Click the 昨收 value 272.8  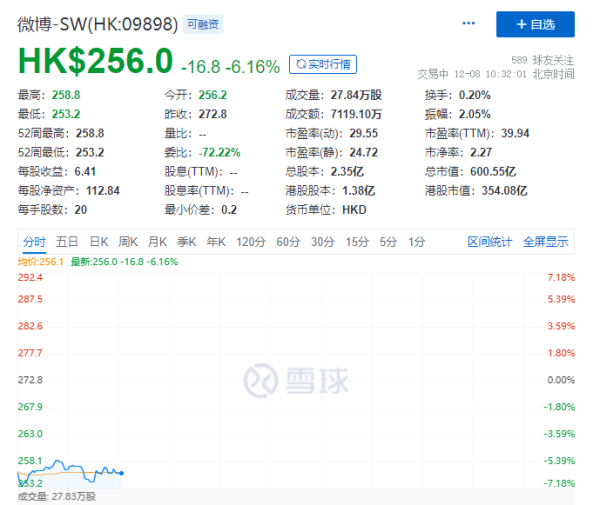pyautogui.click(x=212, y=114)
